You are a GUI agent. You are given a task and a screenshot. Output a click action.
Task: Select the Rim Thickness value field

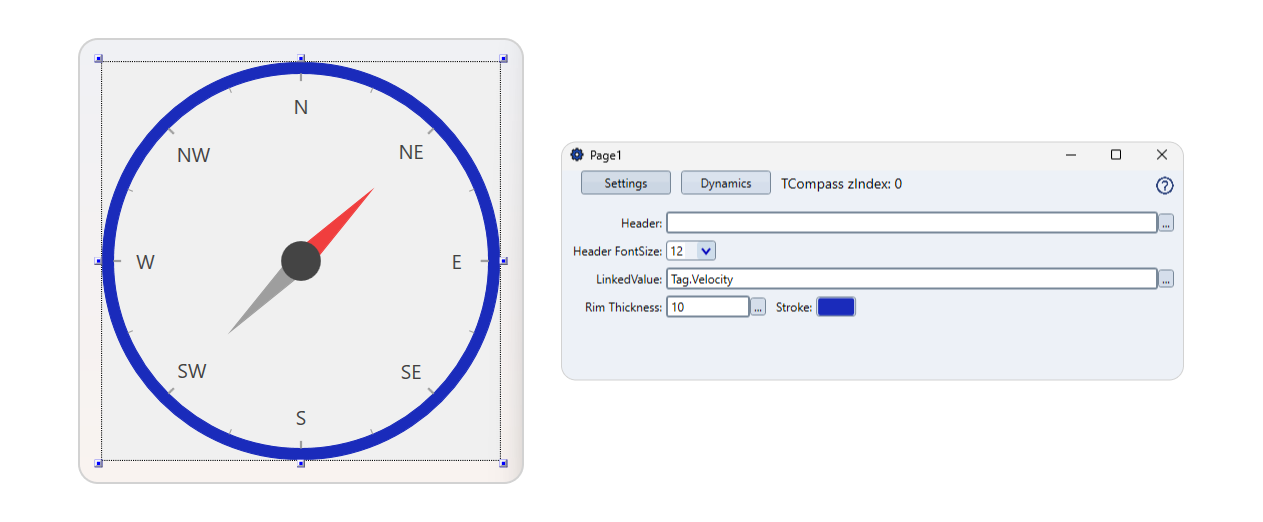tap(707, 307)
